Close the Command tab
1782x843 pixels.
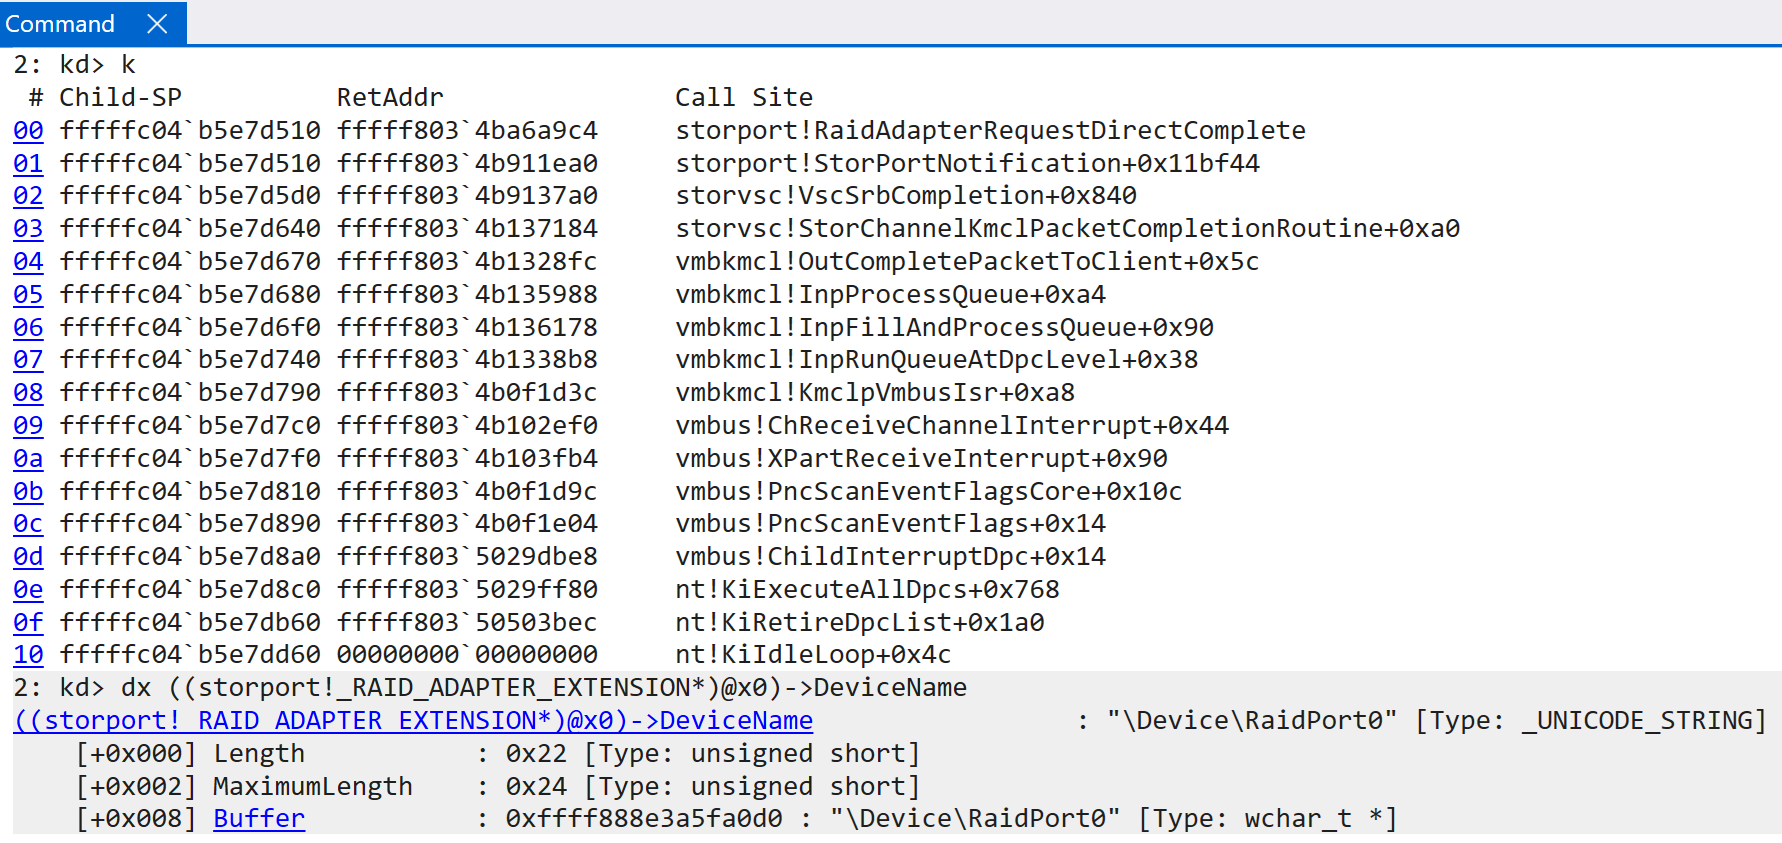(157, 23)
